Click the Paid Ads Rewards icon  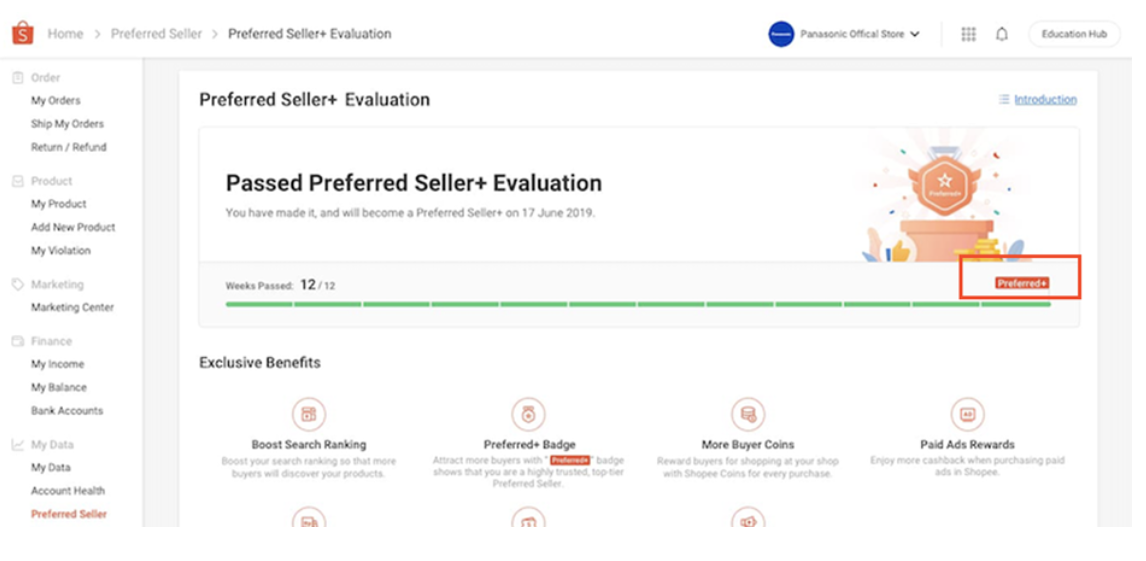[x=967, y=413]
